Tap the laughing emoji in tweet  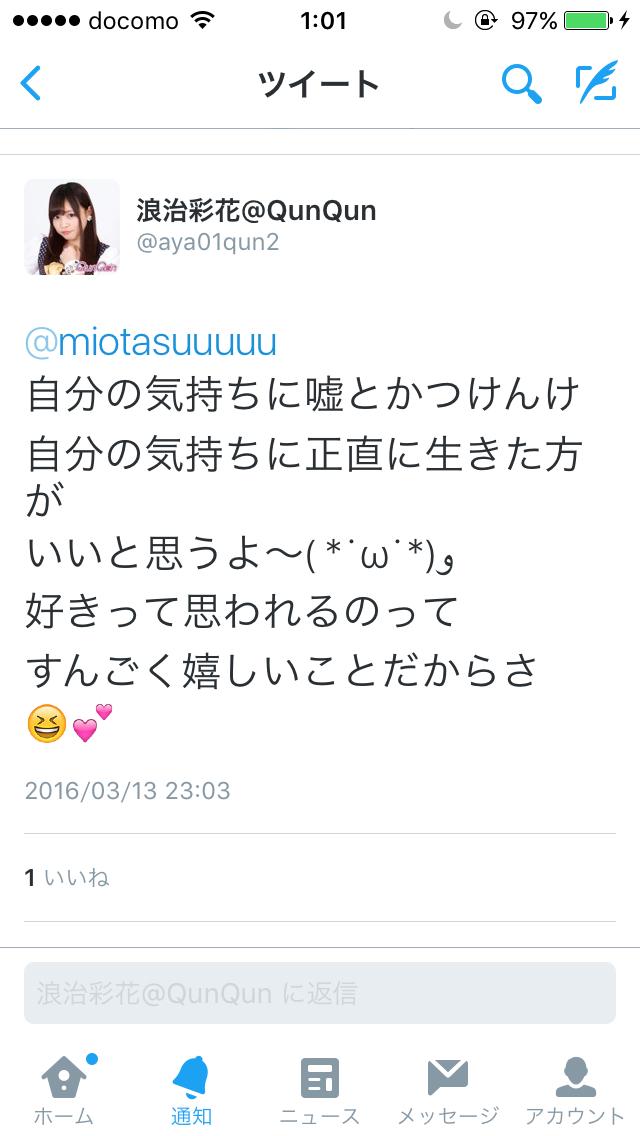point(46,724)
